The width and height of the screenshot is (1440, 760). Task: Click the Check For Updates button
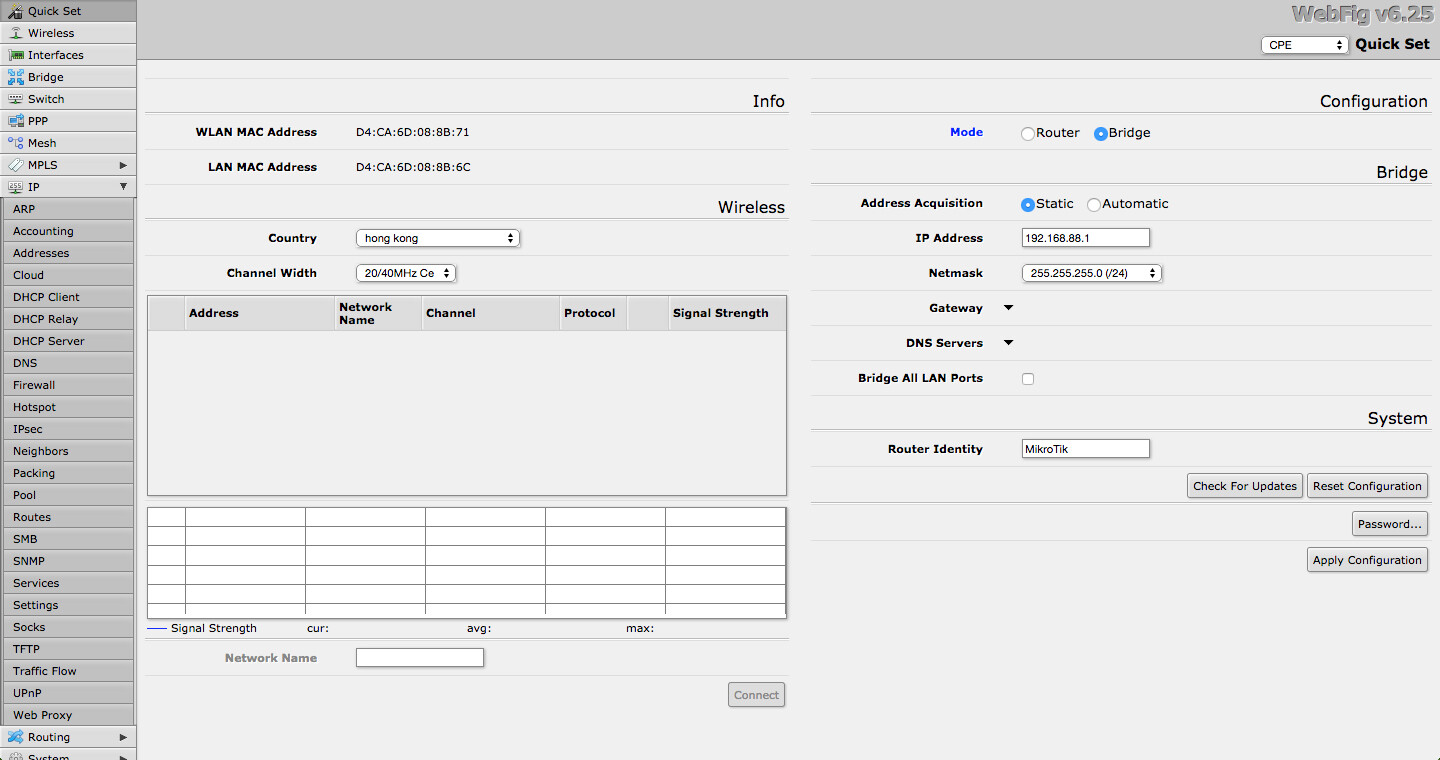pyautogui.click(x=1244, y=486)
